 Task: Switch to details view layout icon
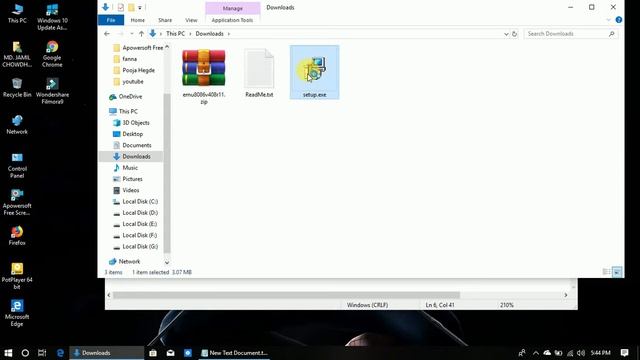coord(607,272)
